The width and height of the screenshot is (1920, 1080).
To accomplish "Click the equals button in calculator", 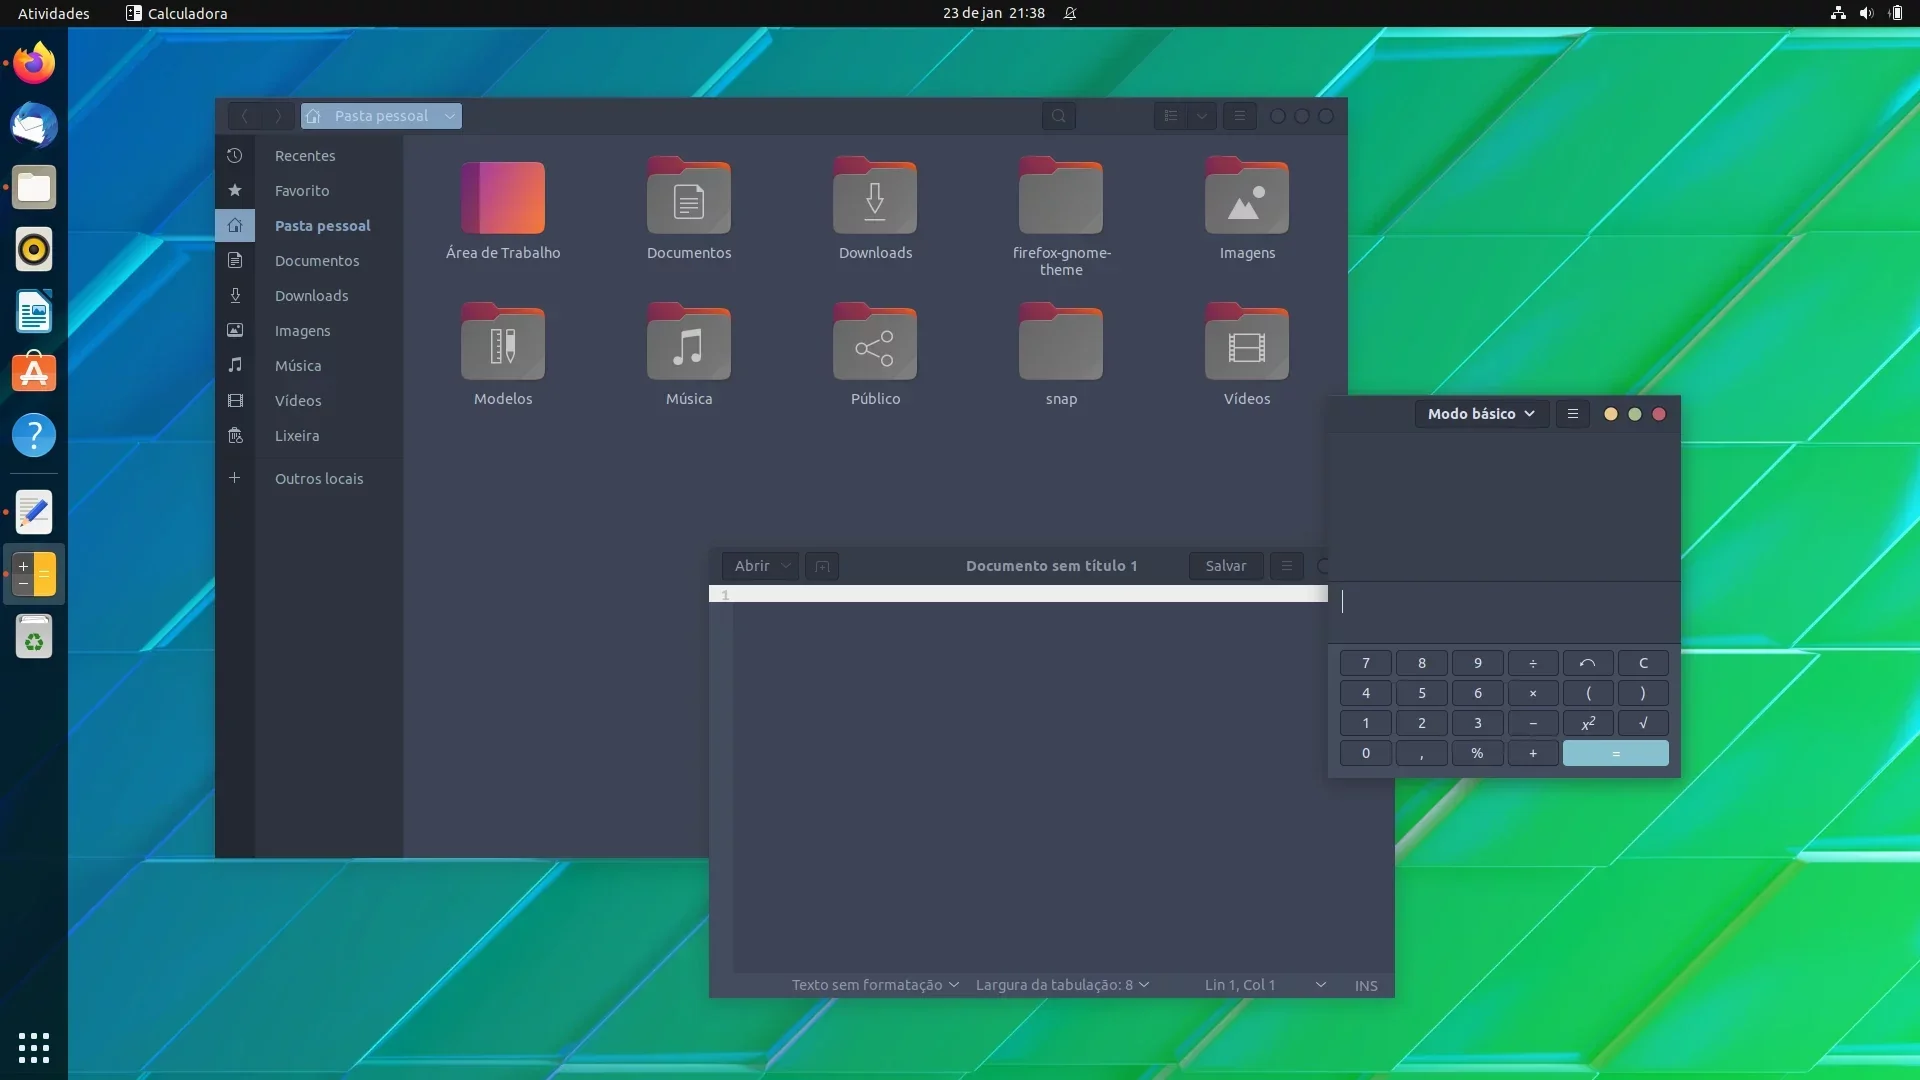I will [1615, 753].
